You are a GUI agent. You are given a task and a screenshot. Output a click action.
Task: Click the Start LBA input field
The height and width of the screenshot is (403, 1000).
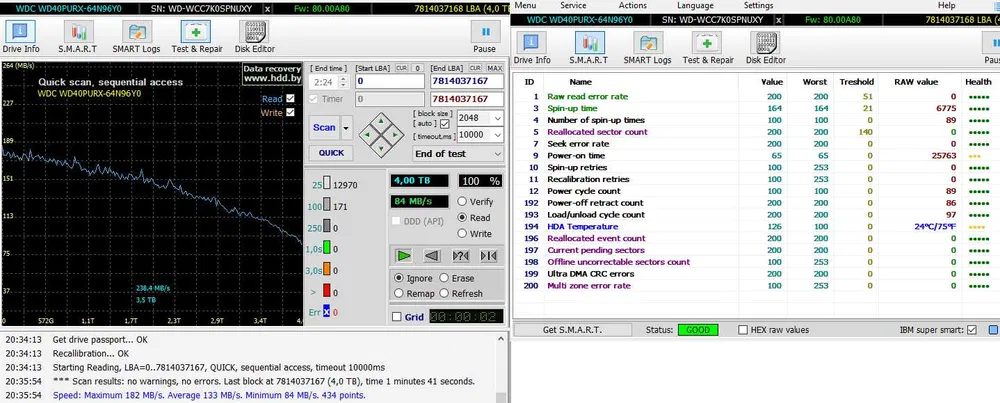click(x=390, y=82)
